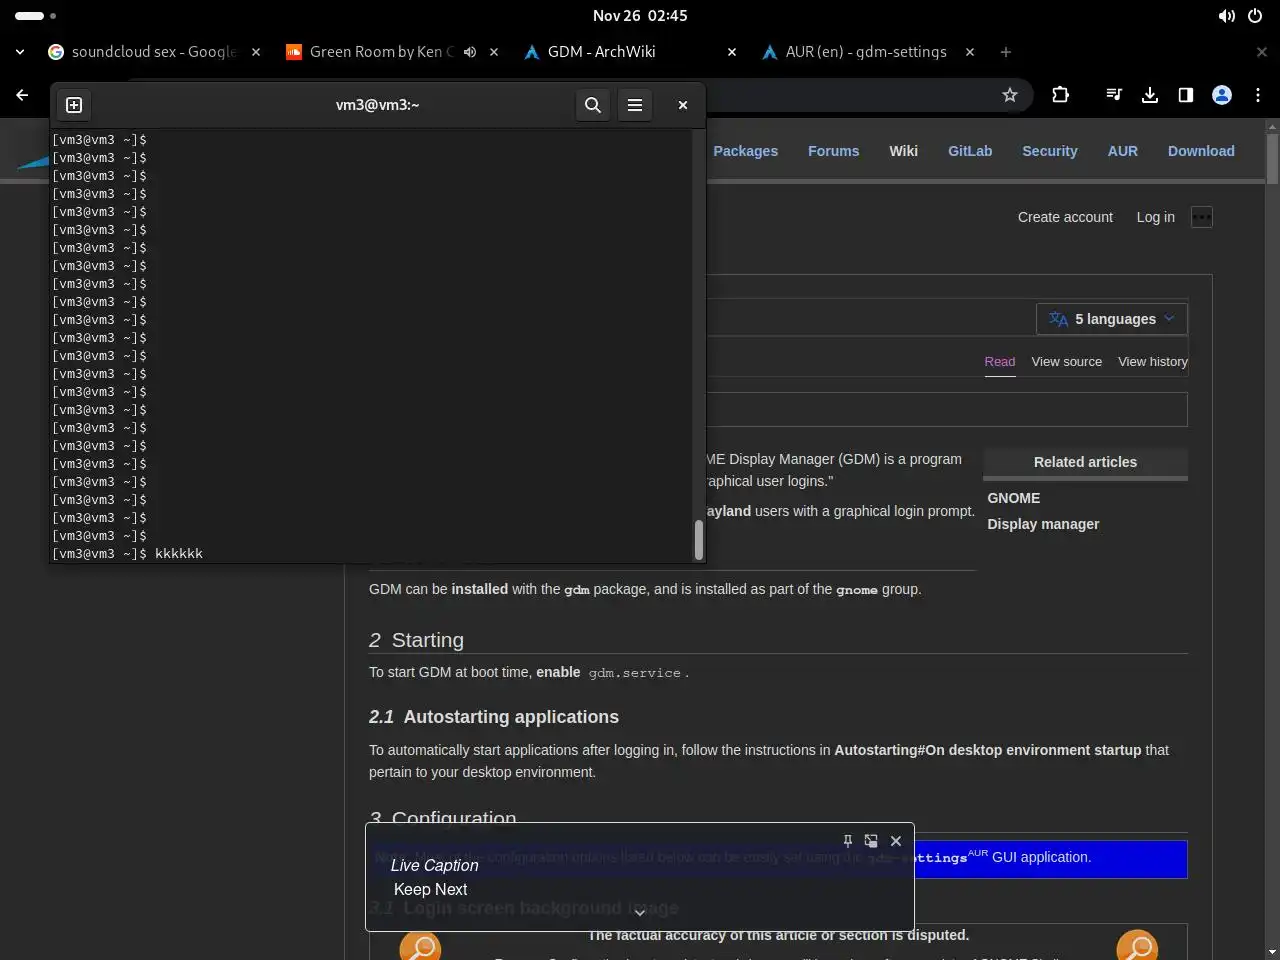Open Chrome profile avatar
The height and width of the screenshot is (960, 1280).
[x=1222, y=95]
